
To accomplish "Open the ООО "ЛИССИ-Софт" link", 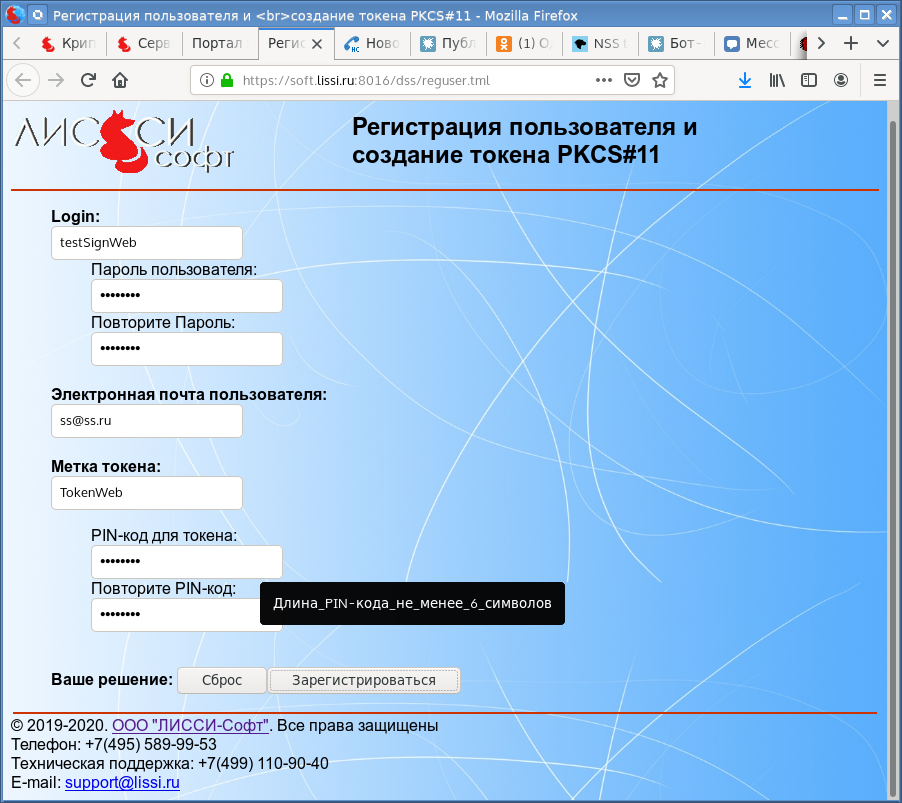I will point(190,725).
